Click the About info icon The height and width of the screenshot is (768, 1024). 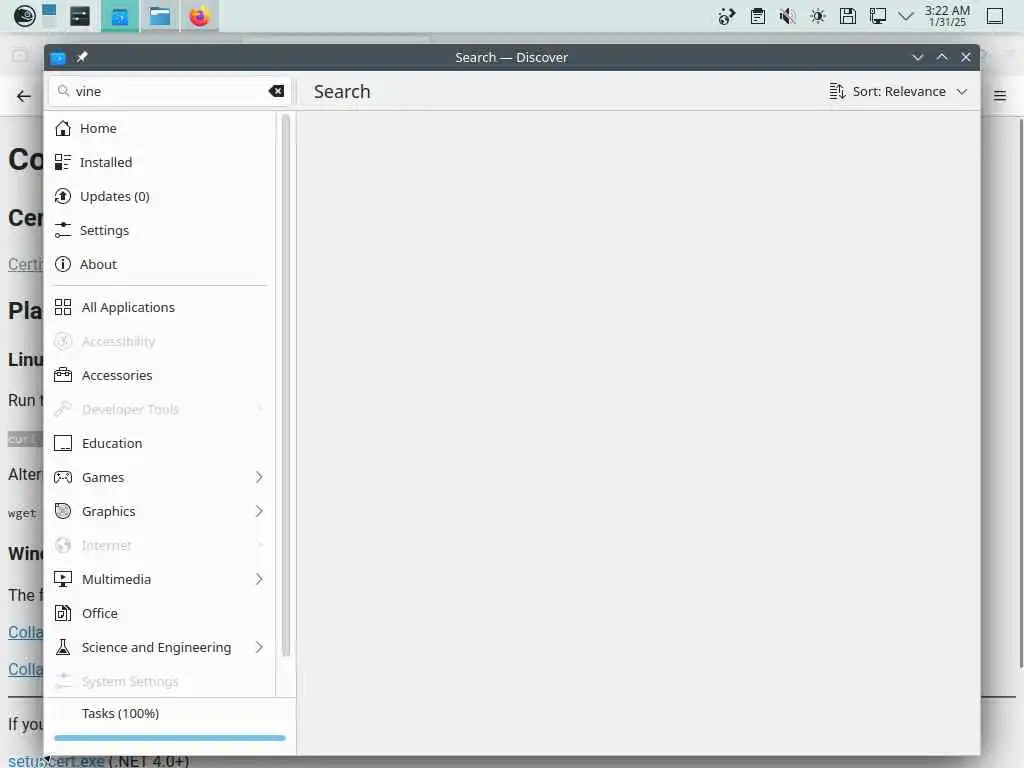pos(63,264)
